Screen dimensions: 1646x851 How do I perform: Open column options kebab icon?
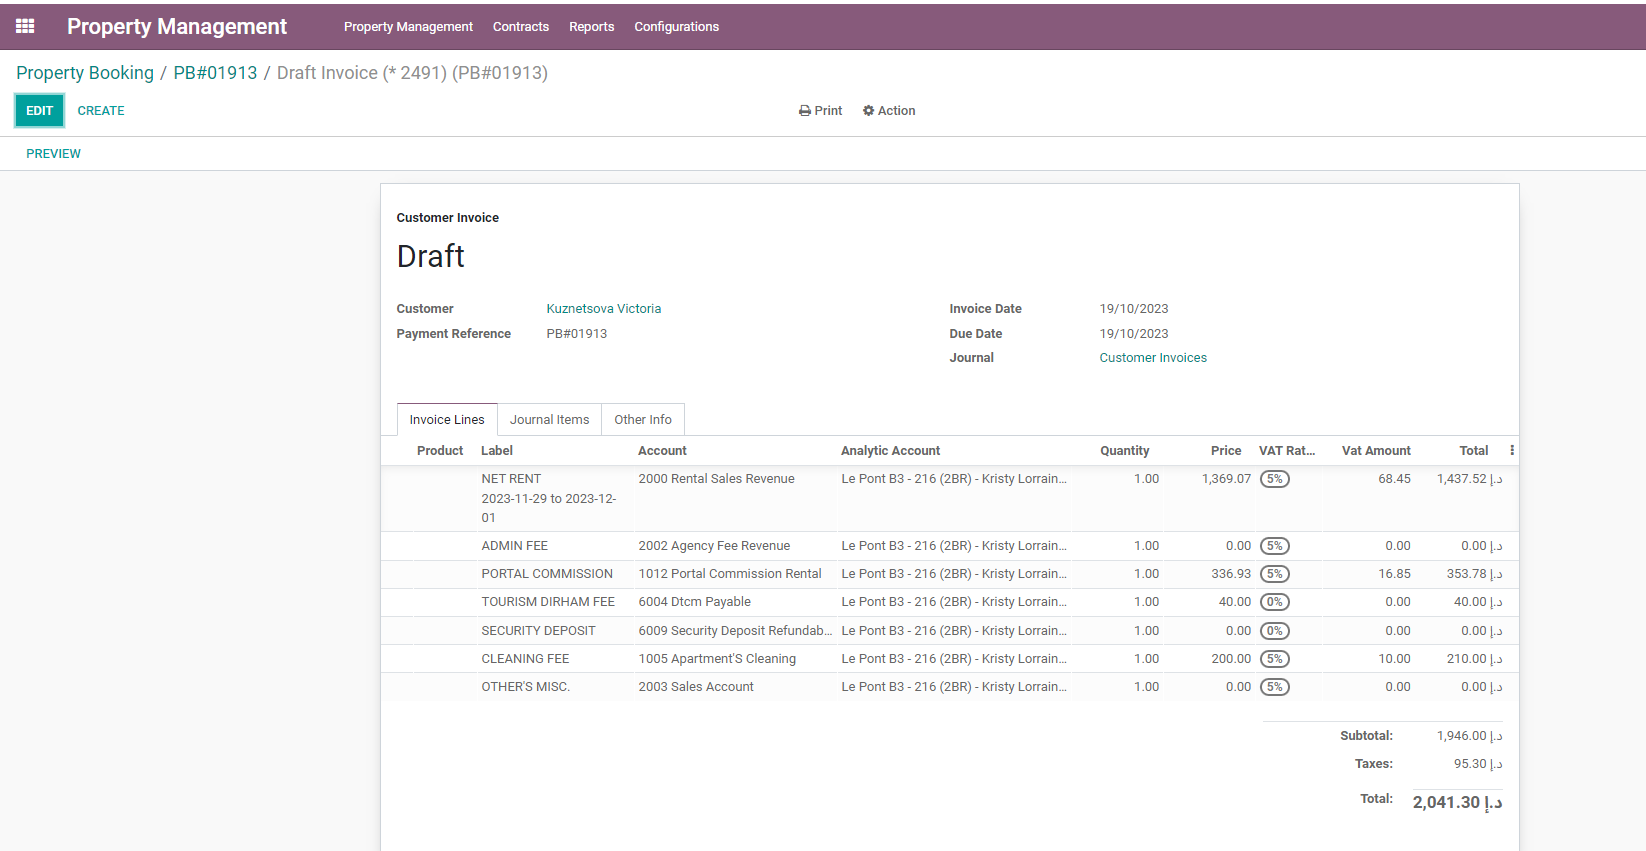pyautogui.click(x=1511, y=451)
